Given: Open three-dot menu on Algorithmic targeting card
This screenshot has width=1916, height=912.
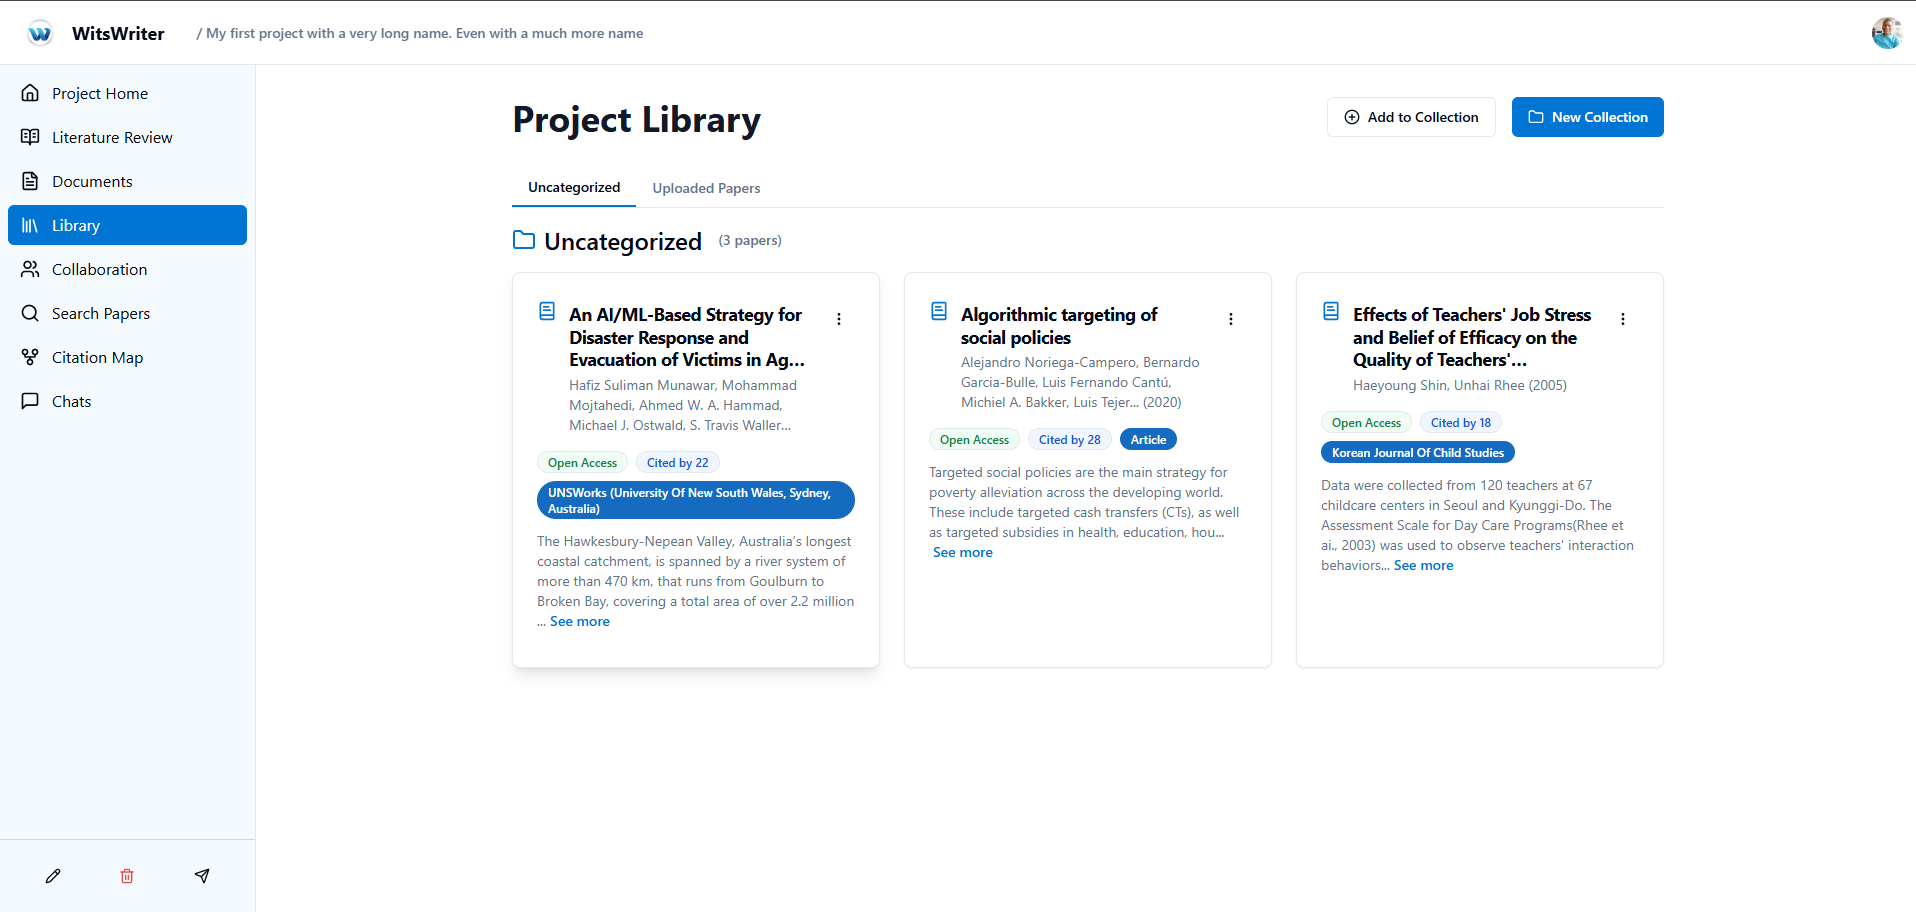Looking at the screenshot, I should tap(1231, 319).
